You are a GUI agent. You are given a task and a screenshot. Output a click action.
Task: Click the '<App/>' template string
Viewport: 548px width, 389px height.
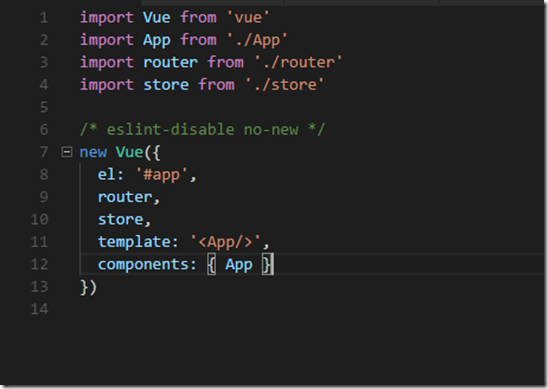click(x=225, y=242)
